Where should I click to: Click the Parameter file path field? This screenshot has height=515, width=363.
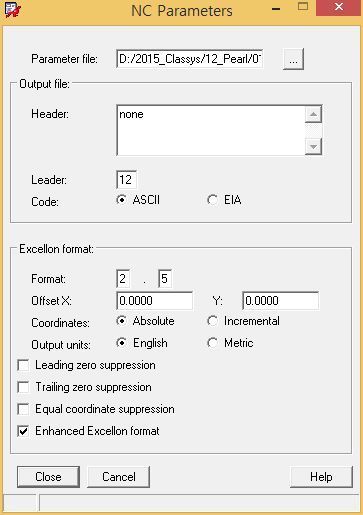coord(190,59)
